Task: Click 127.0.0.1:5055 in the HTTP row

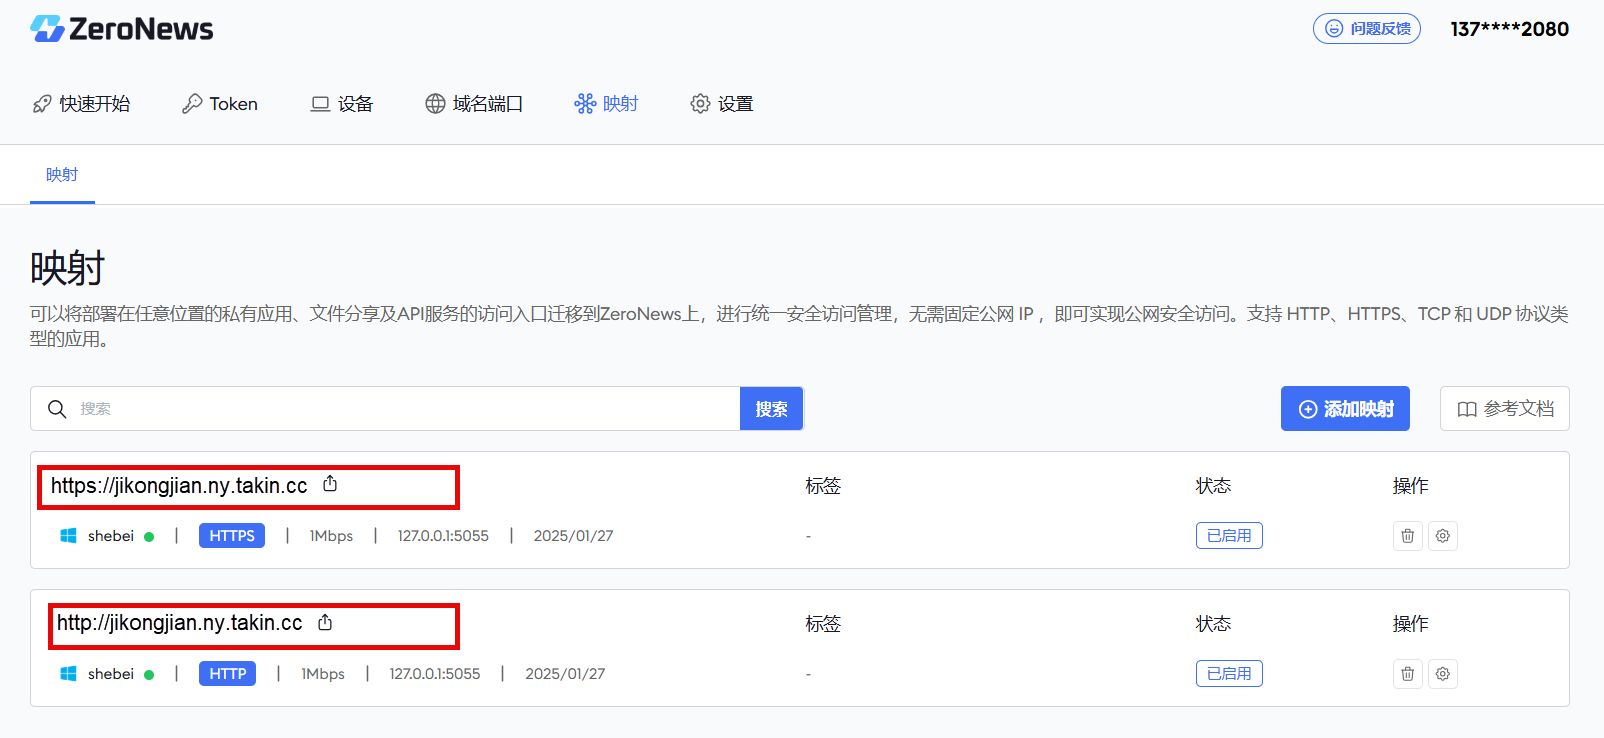Action: 435,674
